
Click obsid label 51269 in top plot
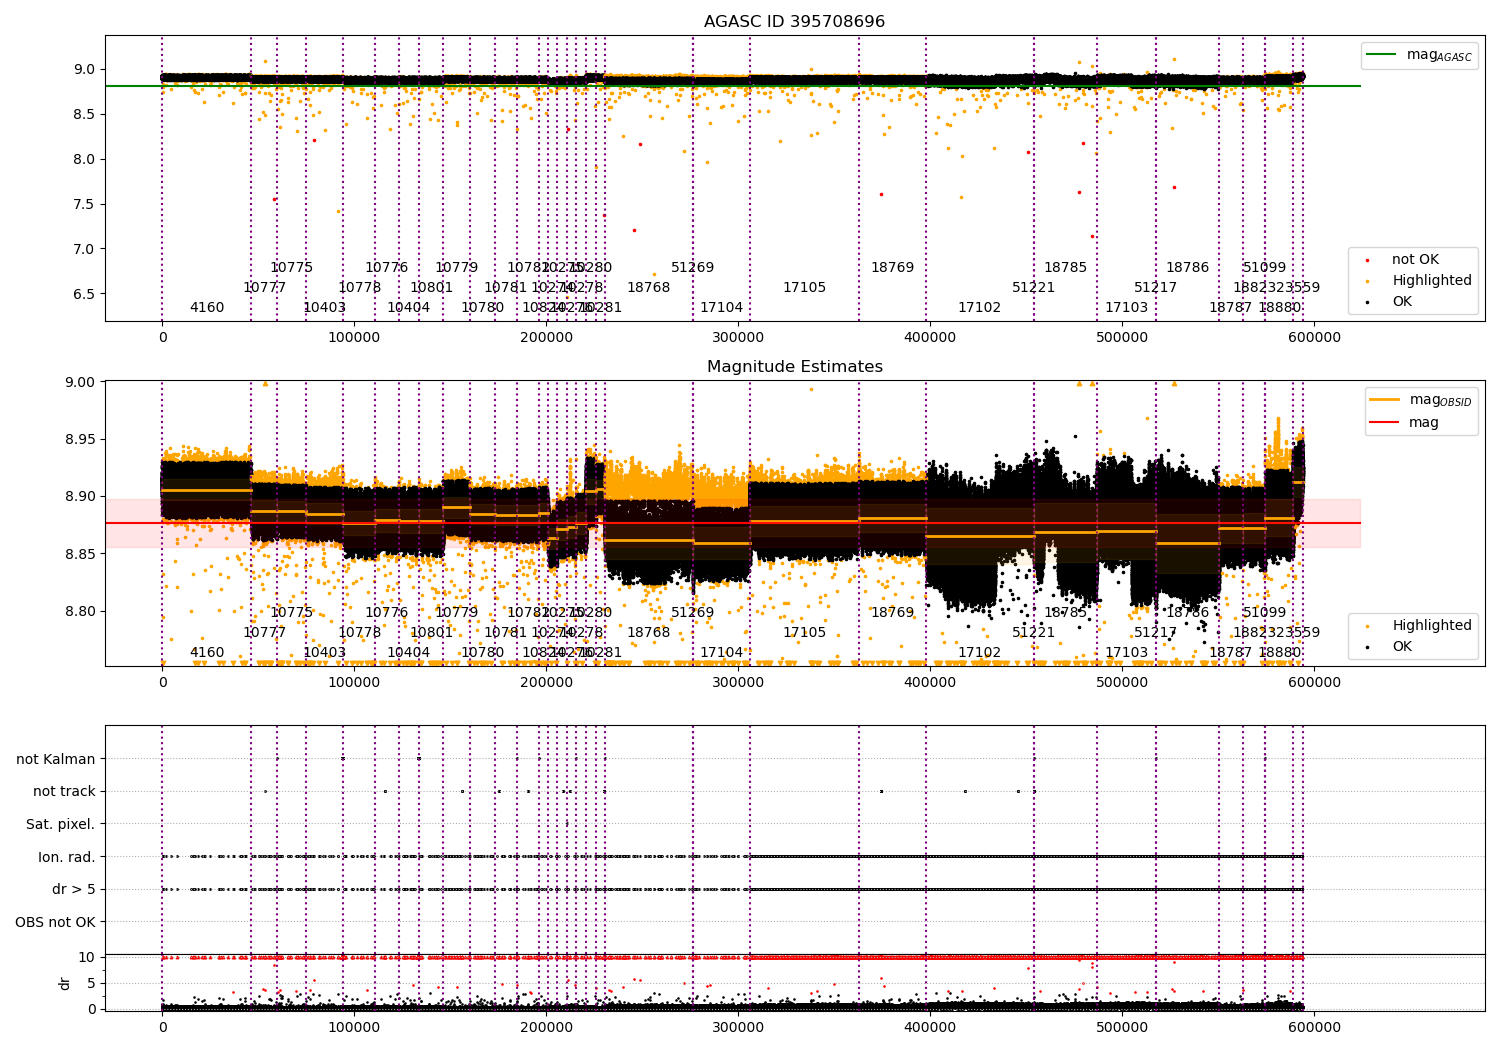[693, 268]
